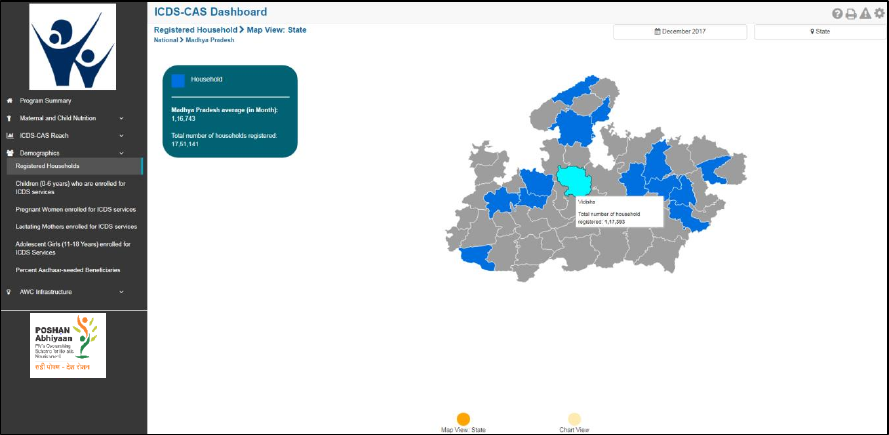Viewport: 889px width, 435px height.
Task: Collapse the Demographics section chevron
Action: [121, 153]
